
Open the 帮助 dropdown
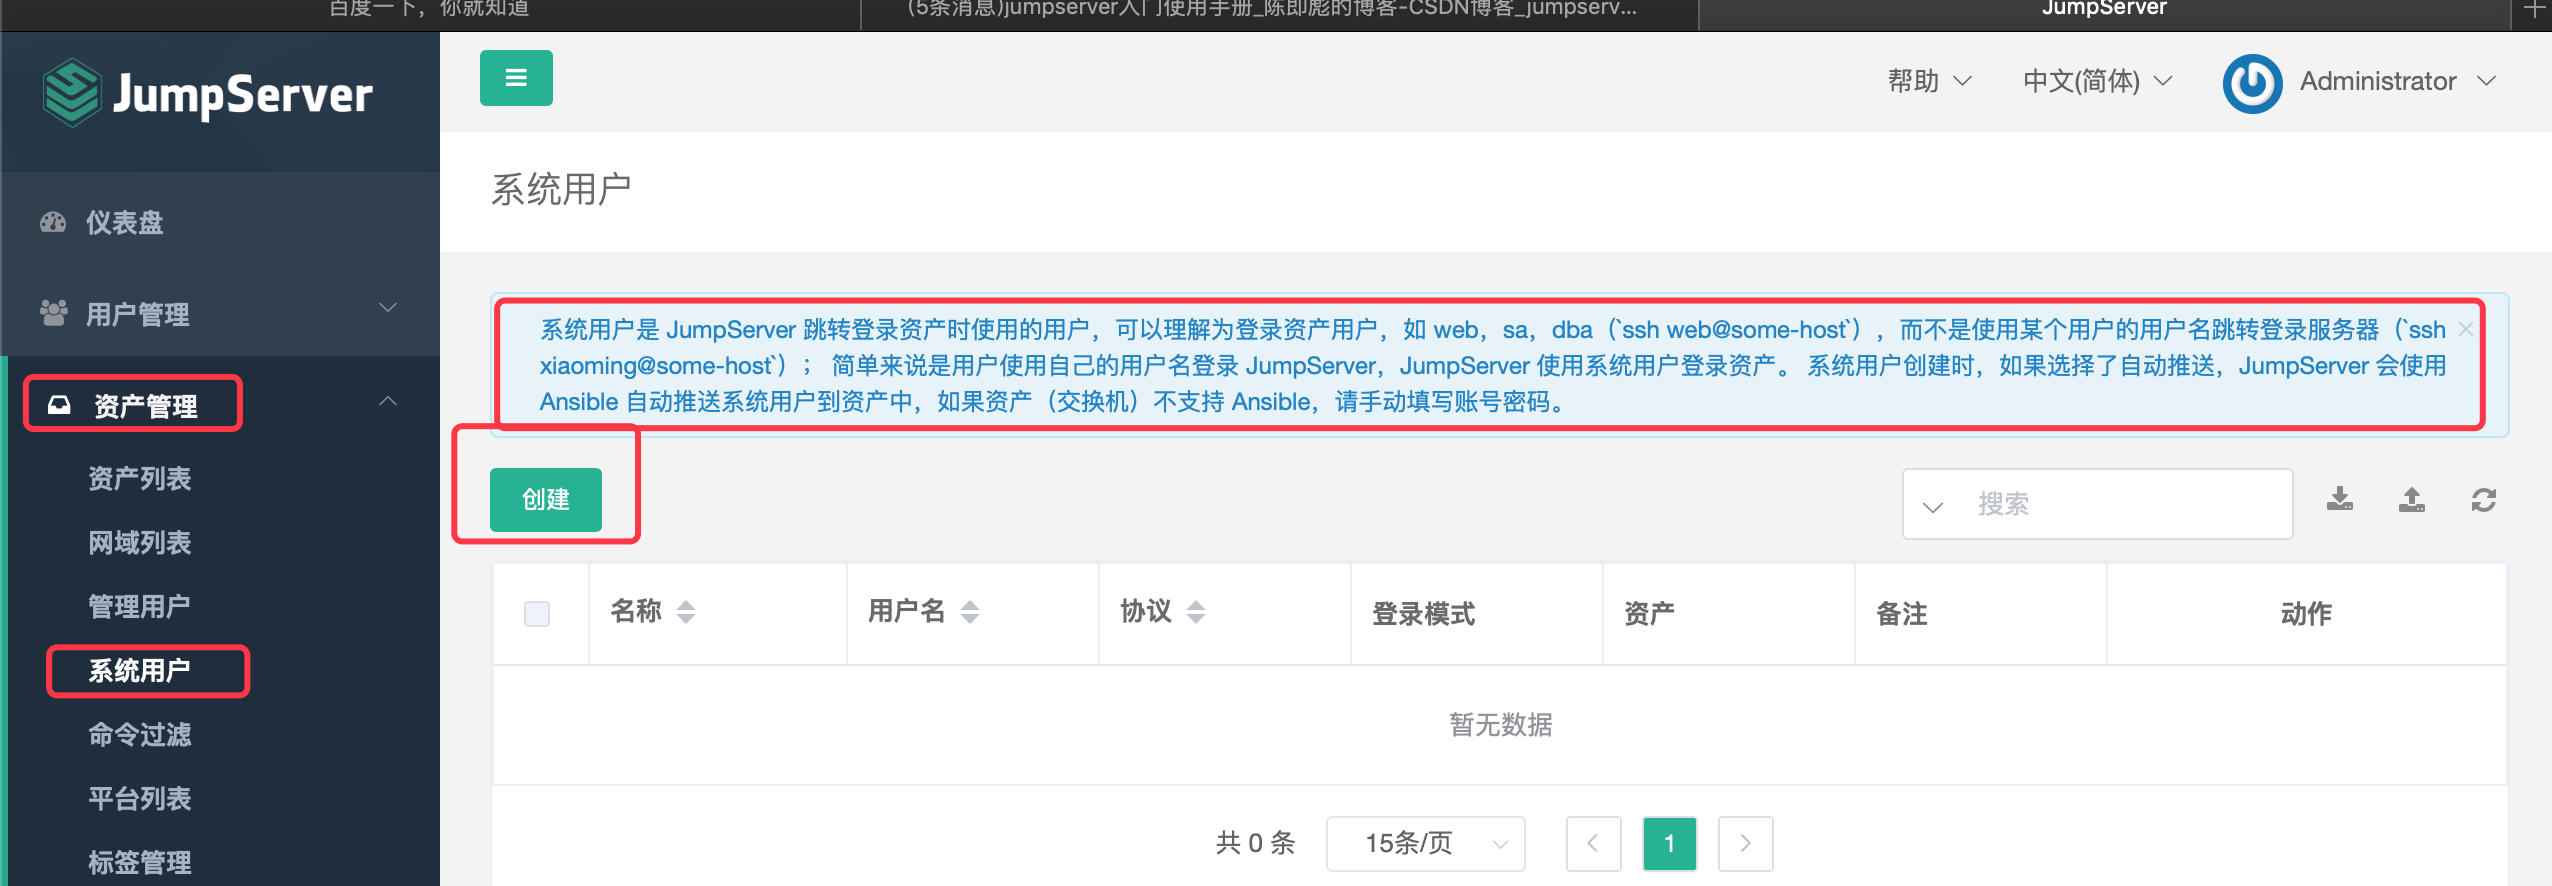pos(1929,81)
